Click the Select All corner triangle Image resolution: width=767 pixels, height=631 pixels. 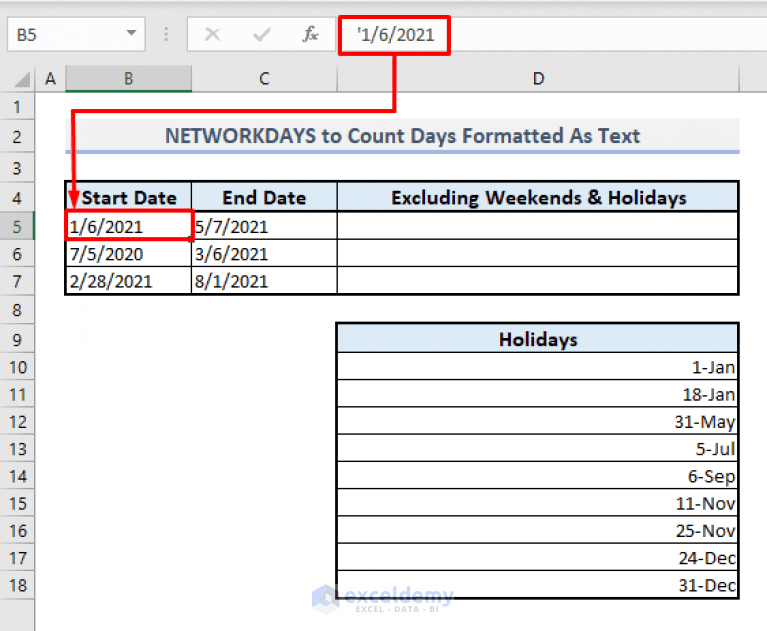[21, 79]
